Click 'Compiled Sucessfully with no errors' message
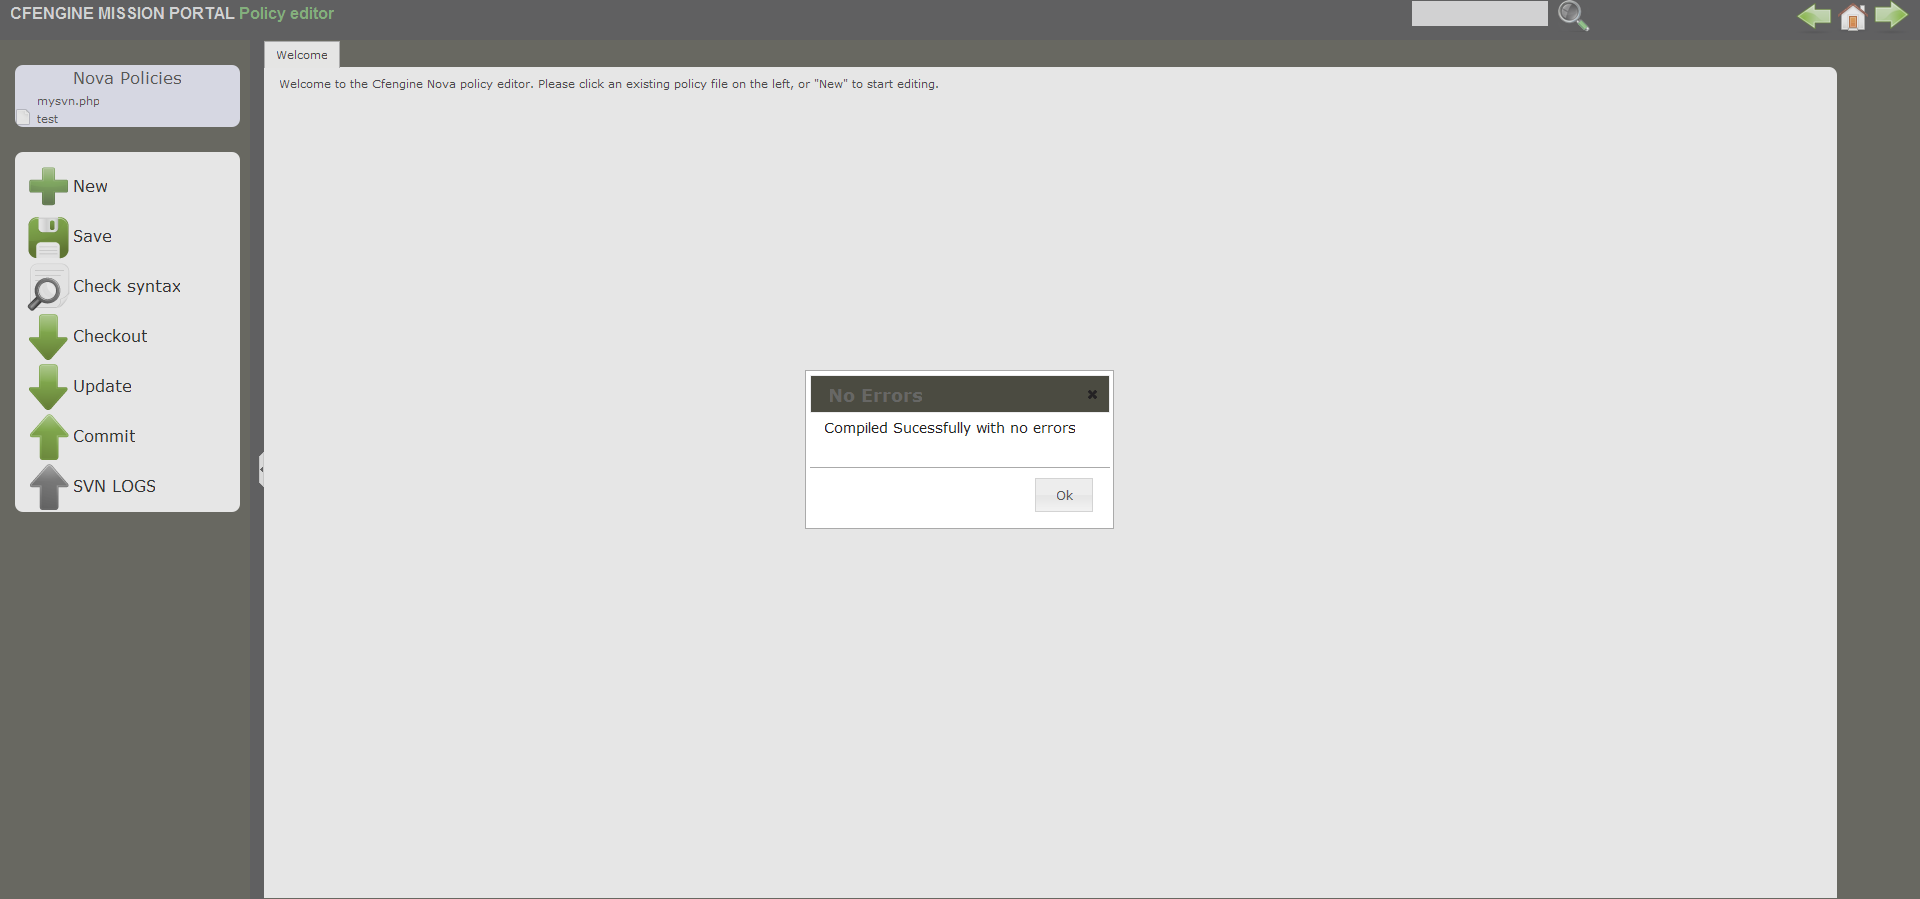1920x899 pixels. pyautogui.click(x=949, y=428)
